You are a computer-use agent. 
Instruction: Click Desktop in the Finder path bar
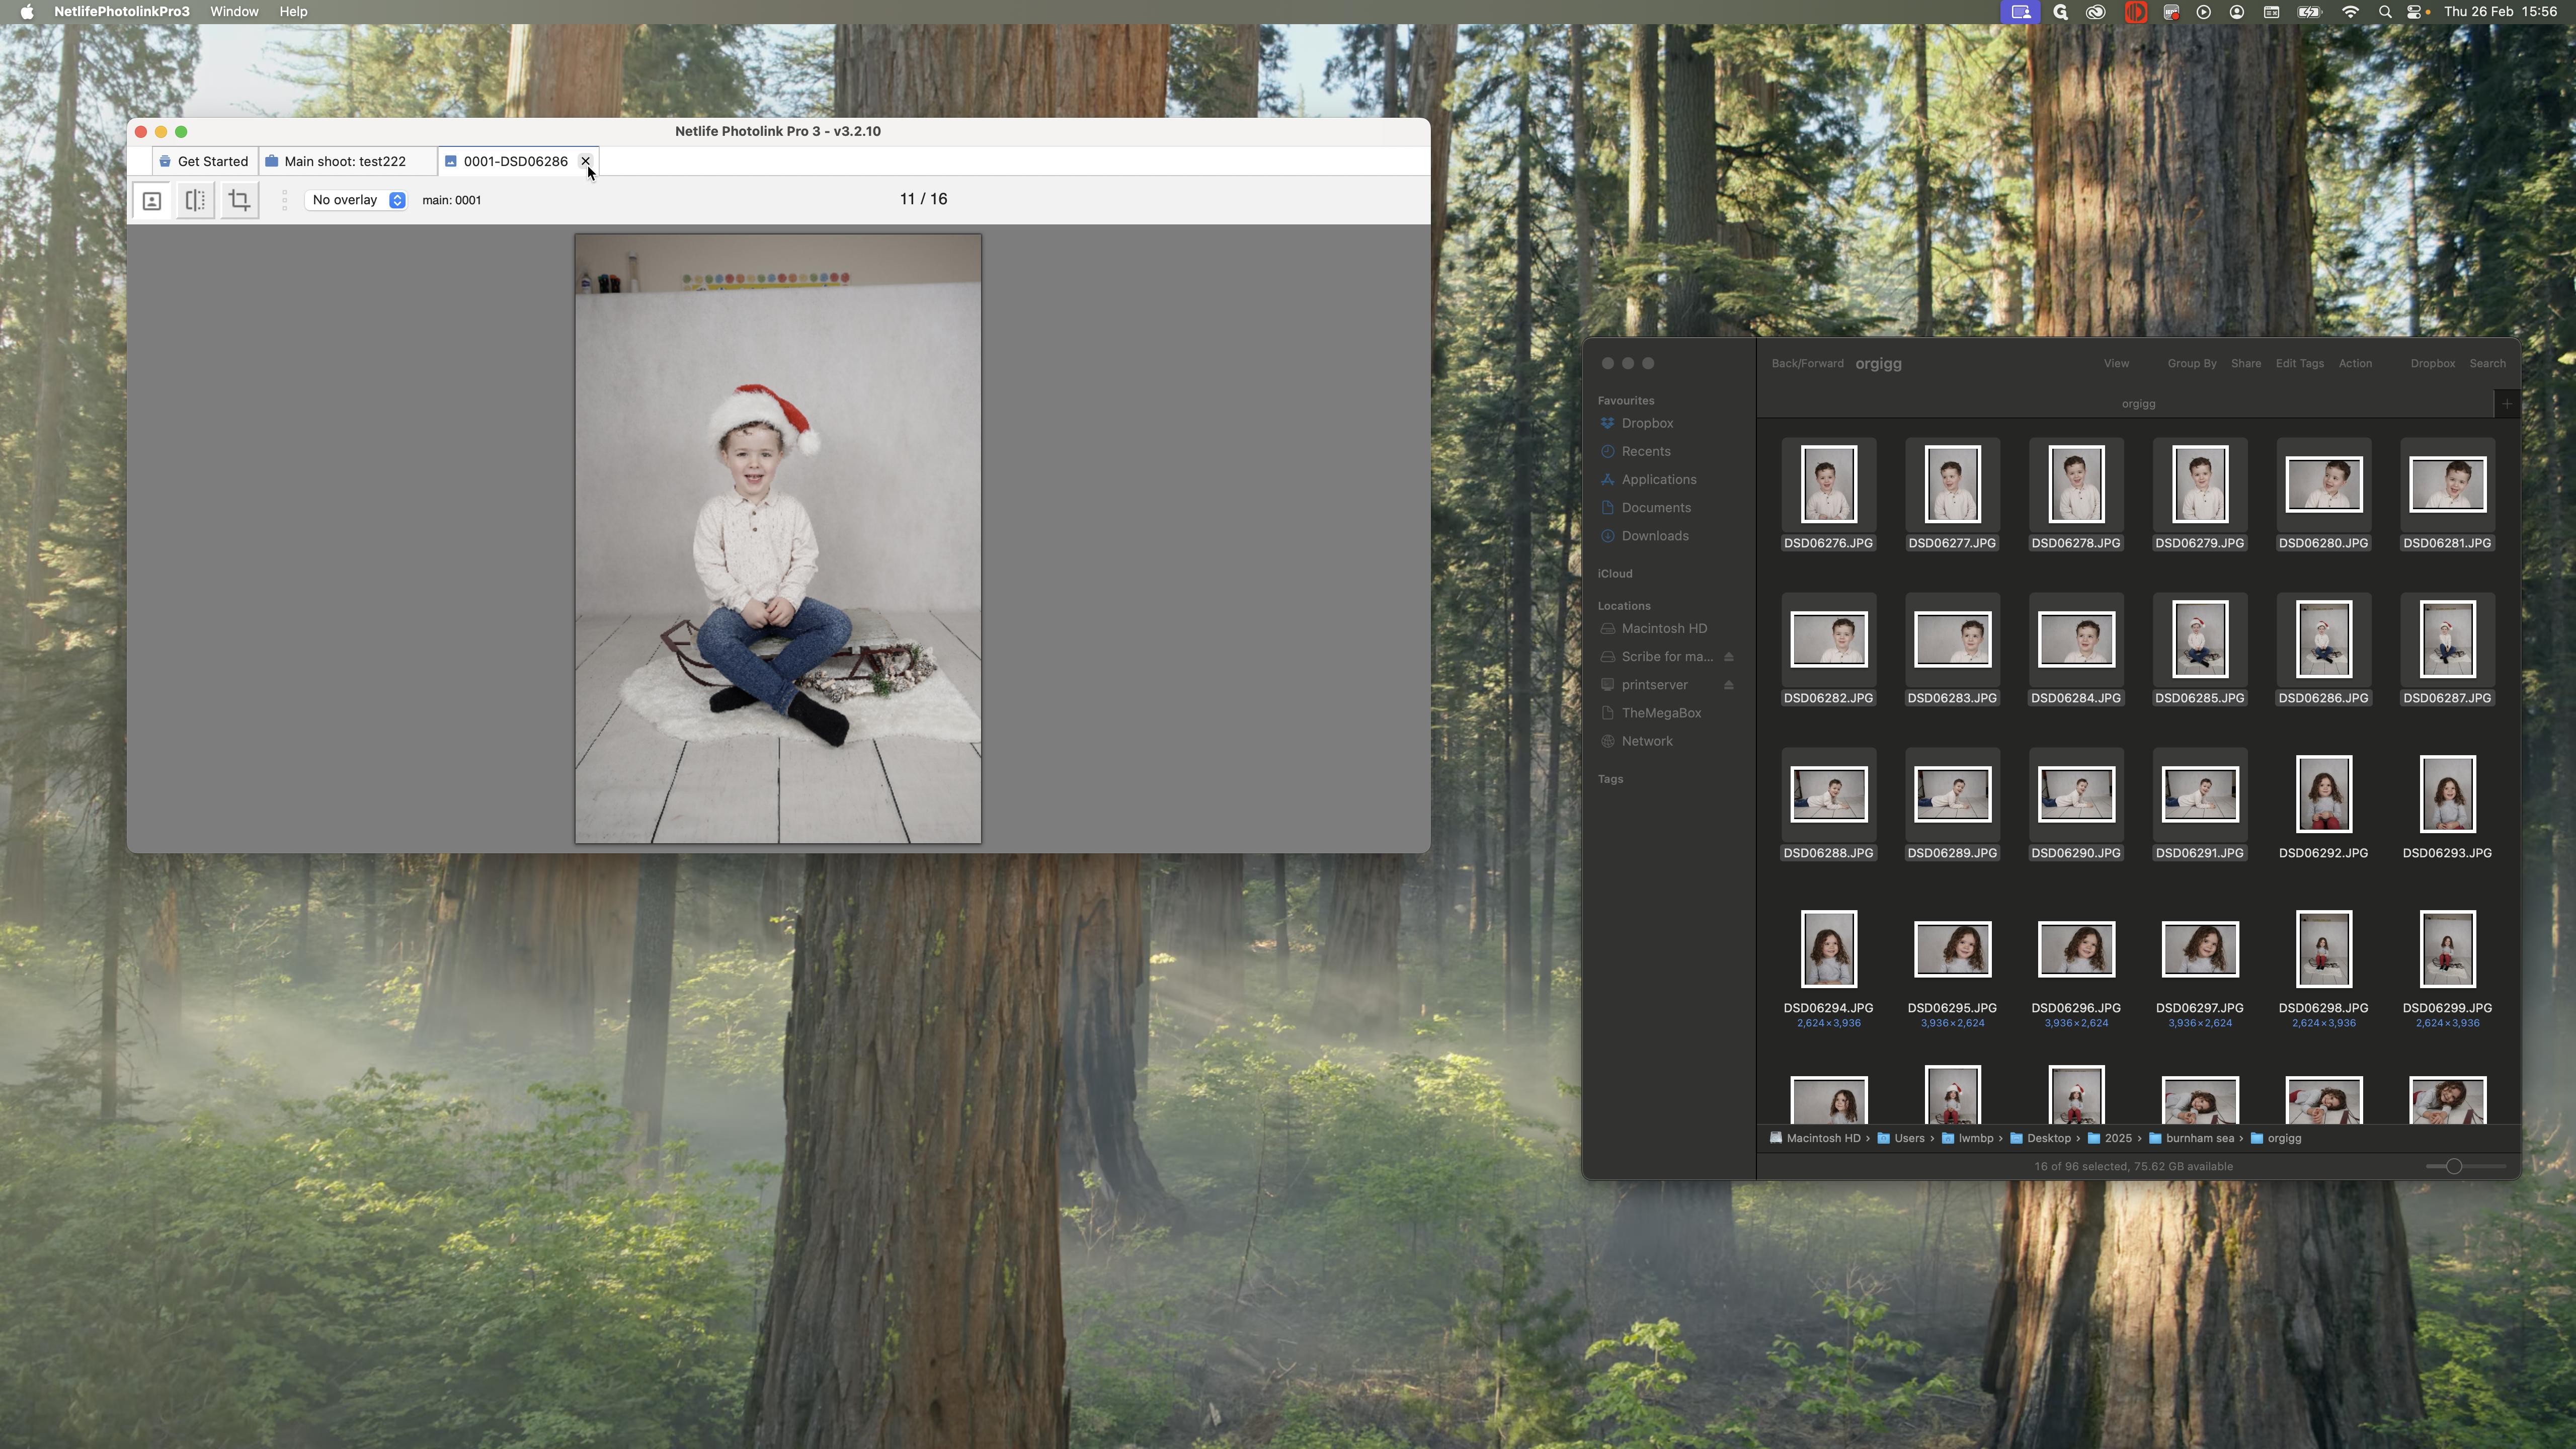2048,1138
